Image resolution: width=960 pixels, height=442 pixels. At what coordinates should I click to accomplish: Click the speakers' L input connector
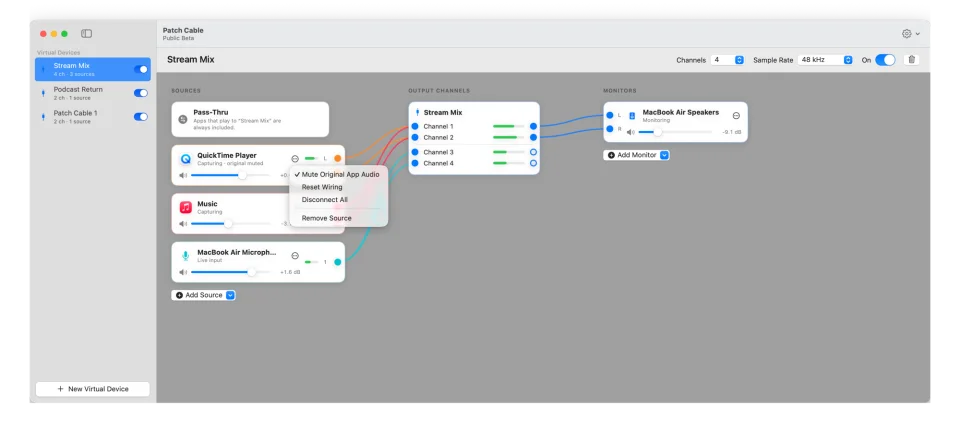609,115
